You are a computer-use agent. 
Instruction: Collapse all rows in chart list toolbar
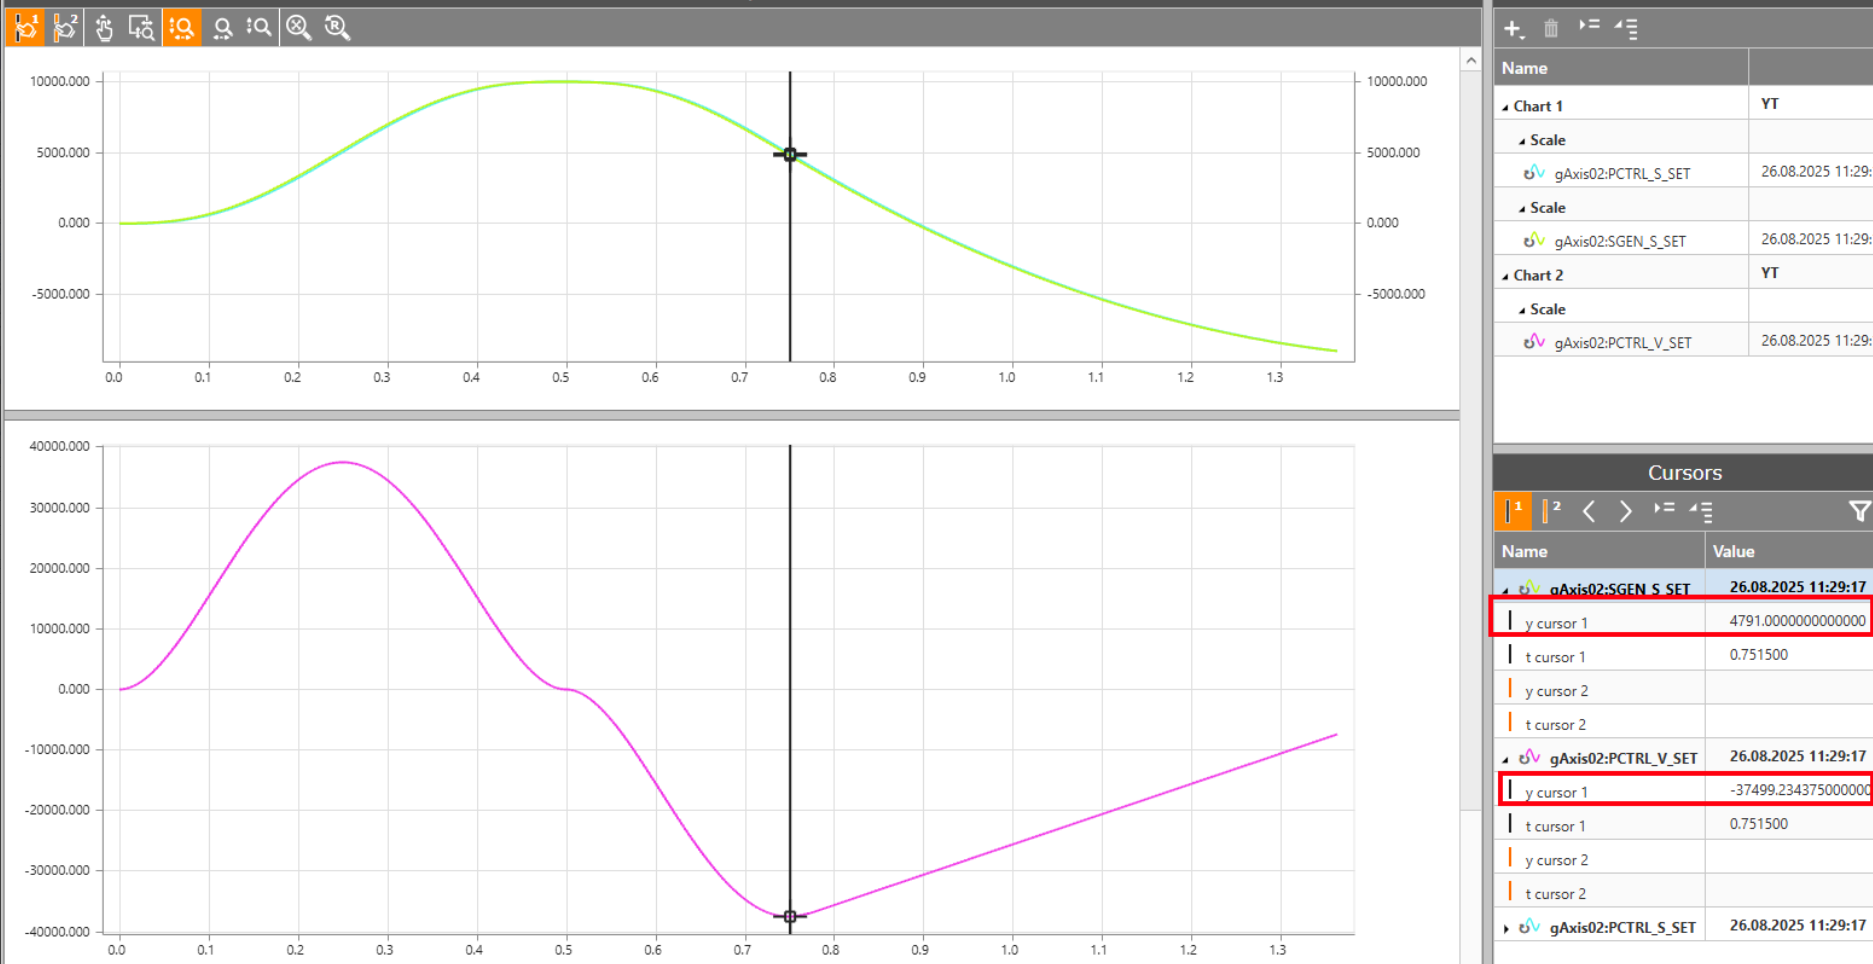pos(1627,29)
